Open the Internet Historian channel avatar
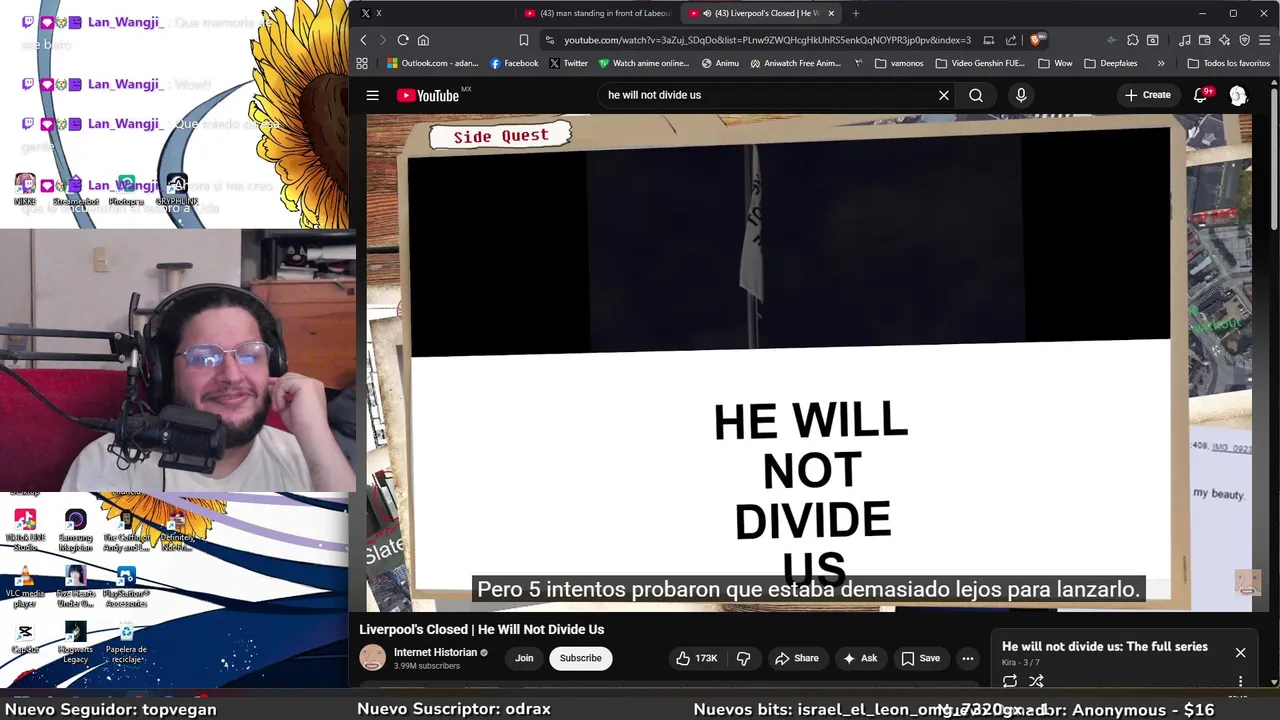This screenshot has height=720, width=1280. [373, 657]
